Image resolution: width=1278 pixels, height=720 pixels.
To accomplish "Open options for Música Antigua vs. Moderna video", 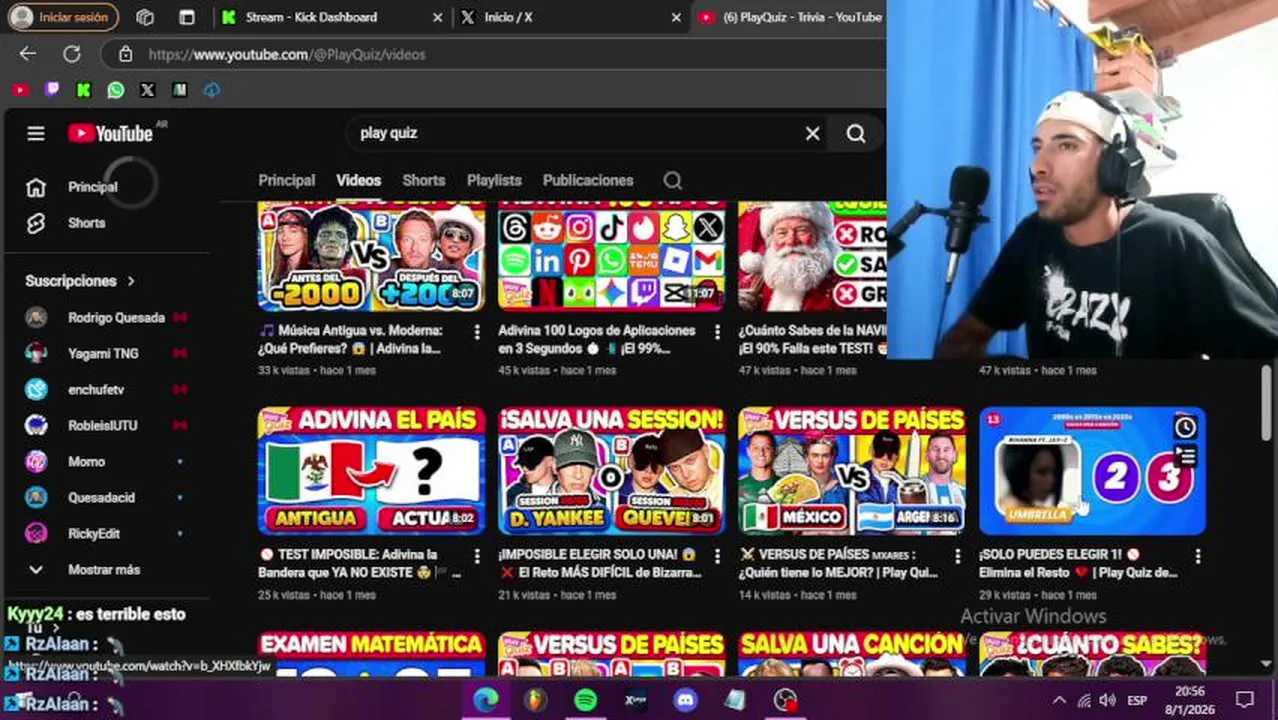I will tap(476, 332).
